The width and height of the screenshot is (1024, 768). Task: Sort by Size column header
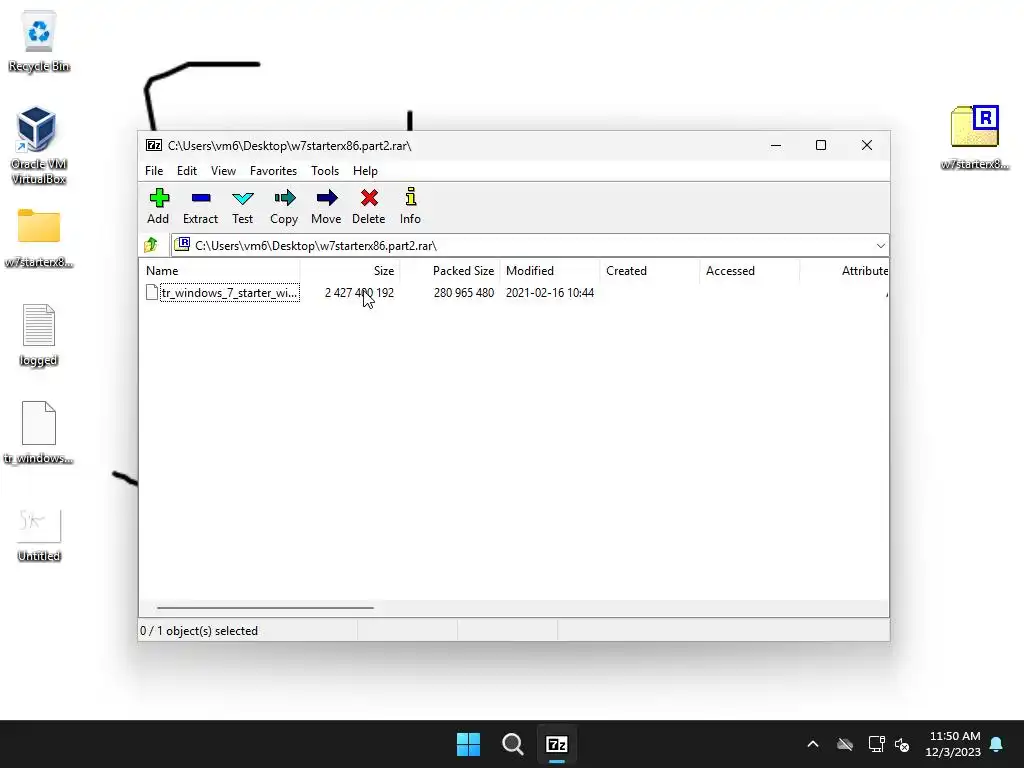click(x=350, y=270)
